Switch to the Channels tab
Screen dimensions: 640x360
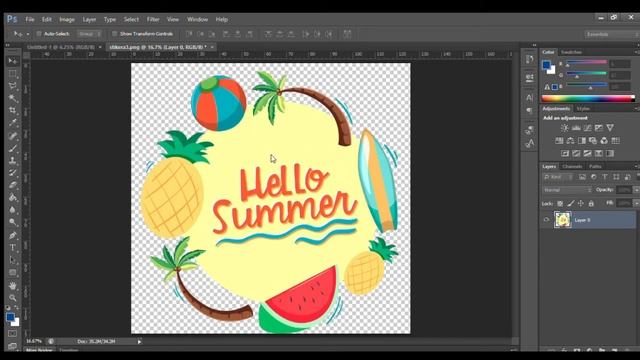[572, 167]
